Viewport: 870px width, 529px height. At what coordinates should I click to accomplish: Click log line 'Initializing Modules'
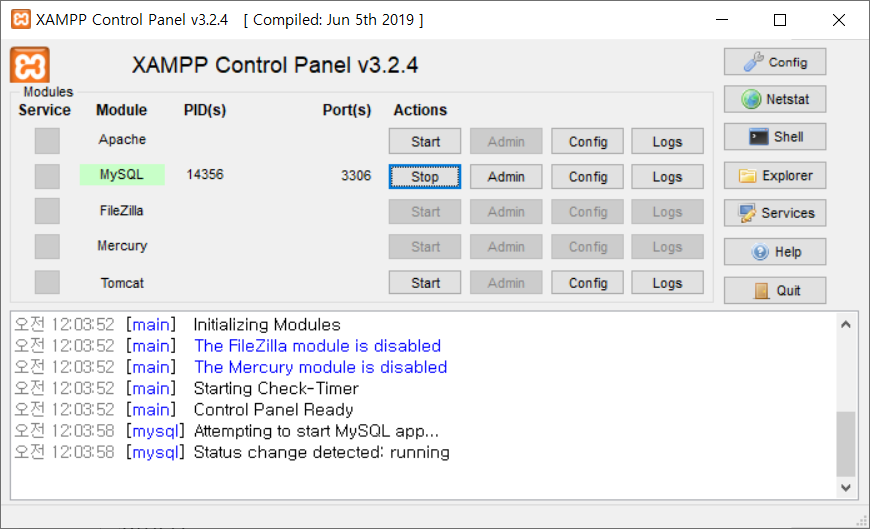pos(267,325)
